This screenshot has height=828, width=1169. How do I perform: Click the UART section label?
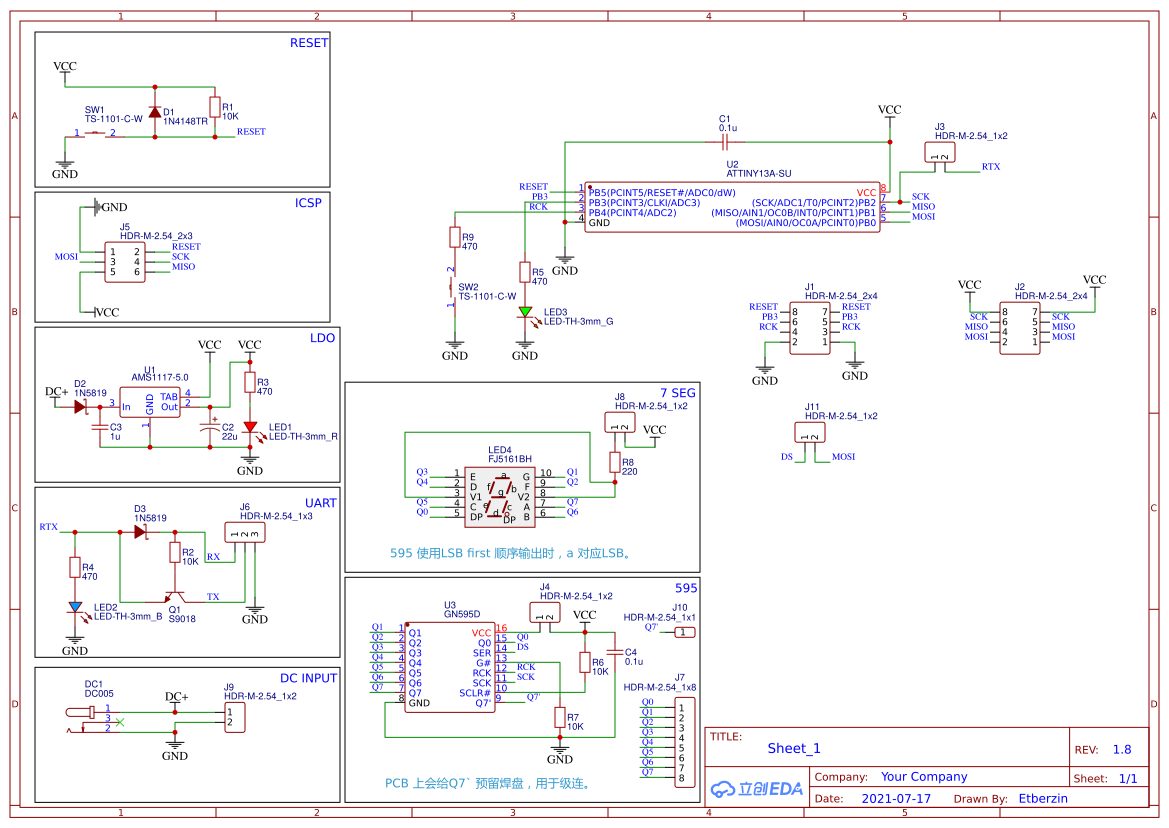click(x=320, y=503)
